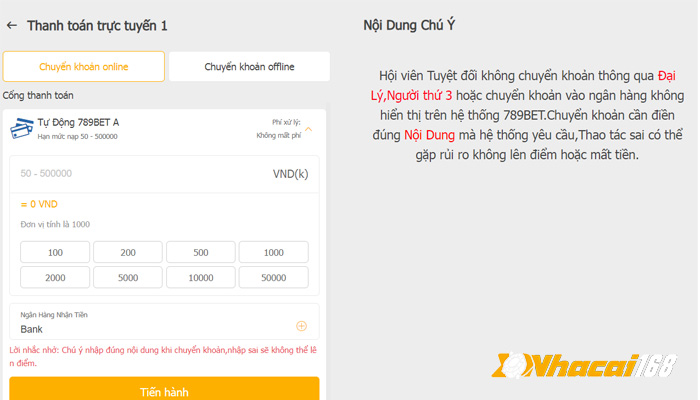The height and width of the screenshot is (400, 700).
Task: Click the Đơn vị tính là 1000 note
Action: [55, 224]
